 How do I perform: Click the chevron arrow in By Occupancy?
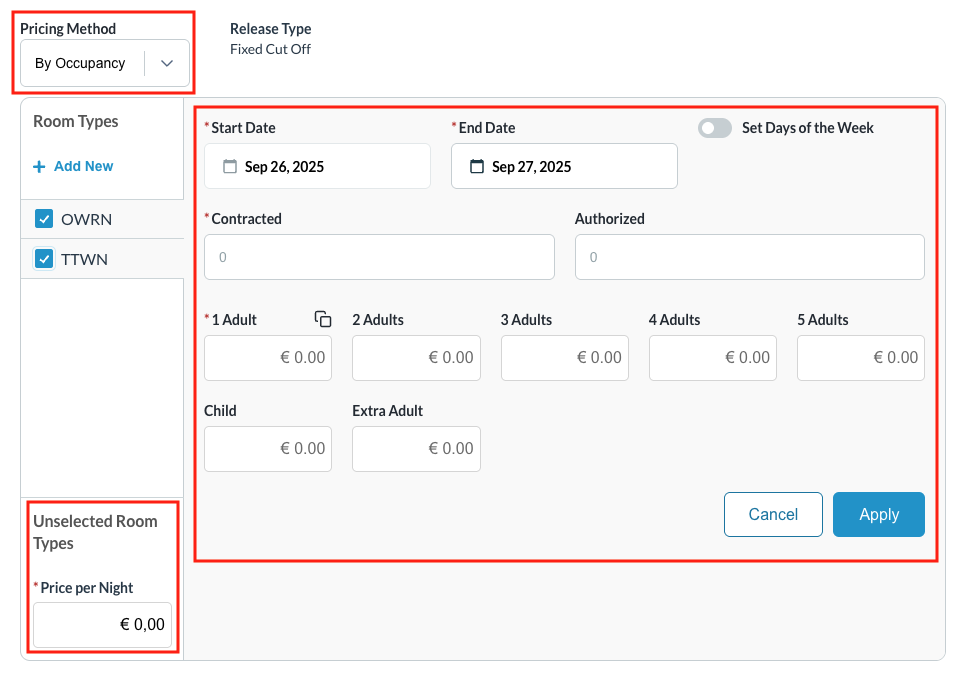[167, 64]
